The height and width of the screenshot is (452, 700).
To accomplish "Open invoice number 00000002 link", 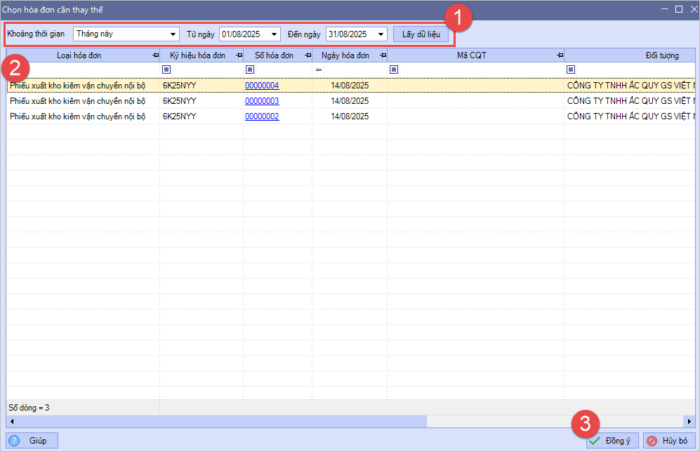I will (x=262, y=116).
